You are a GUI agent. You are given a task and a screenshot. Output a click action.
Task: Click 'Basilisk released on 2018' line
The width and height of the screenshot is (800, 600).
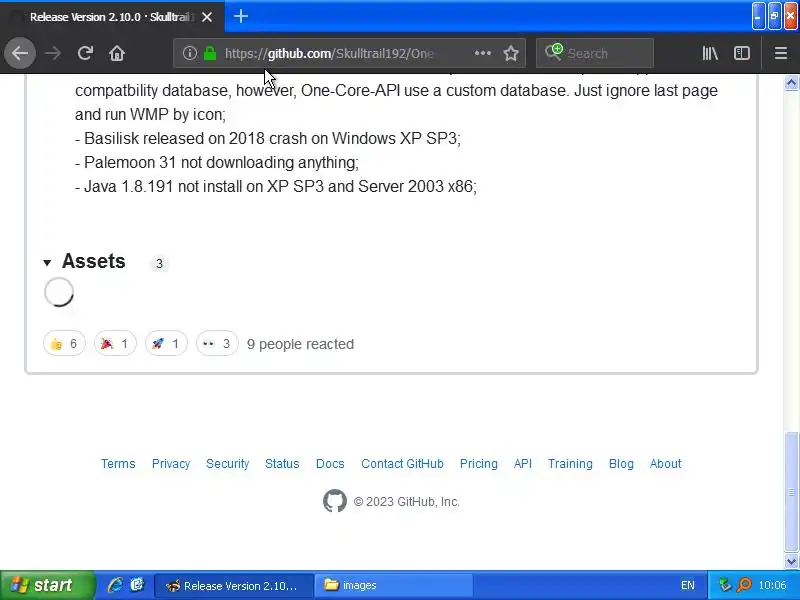tap(268, 138)
